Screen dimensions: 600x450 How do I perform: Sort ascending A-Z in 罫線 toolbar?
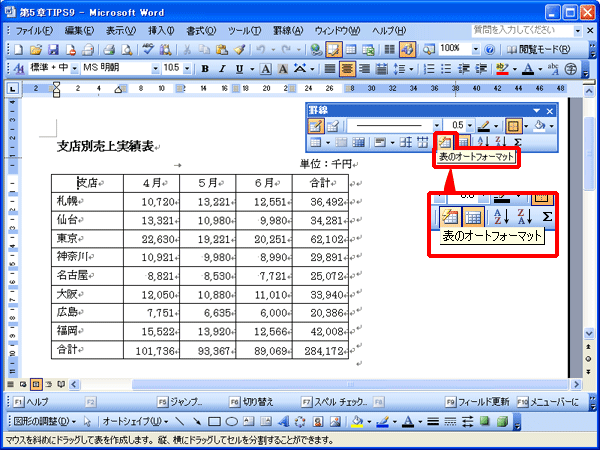point(483,142)
